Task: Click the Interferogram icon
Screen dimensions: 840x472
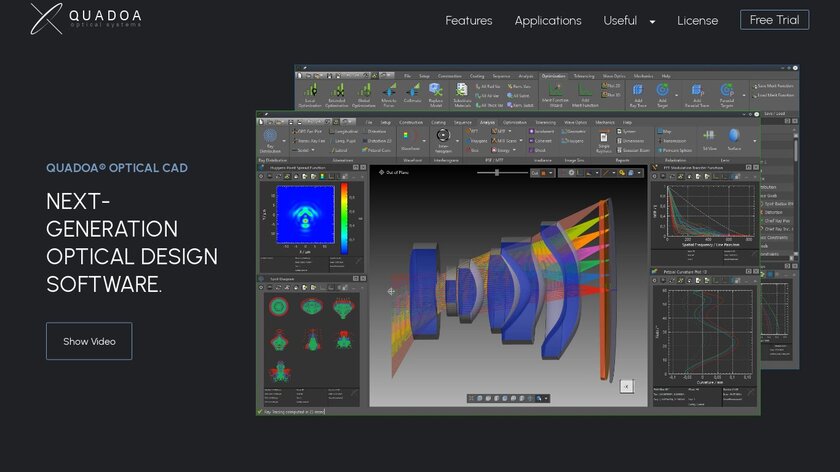Action: 443,140
